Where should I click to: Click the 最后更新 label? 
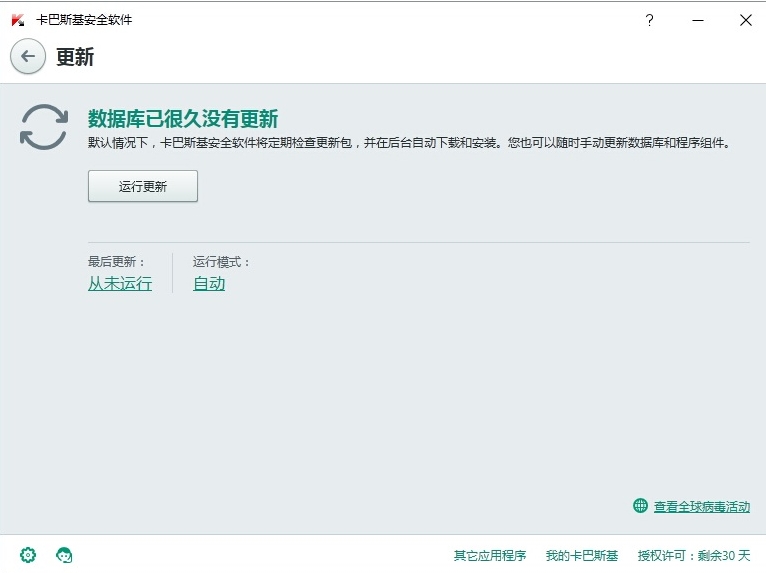click(116, 262)
